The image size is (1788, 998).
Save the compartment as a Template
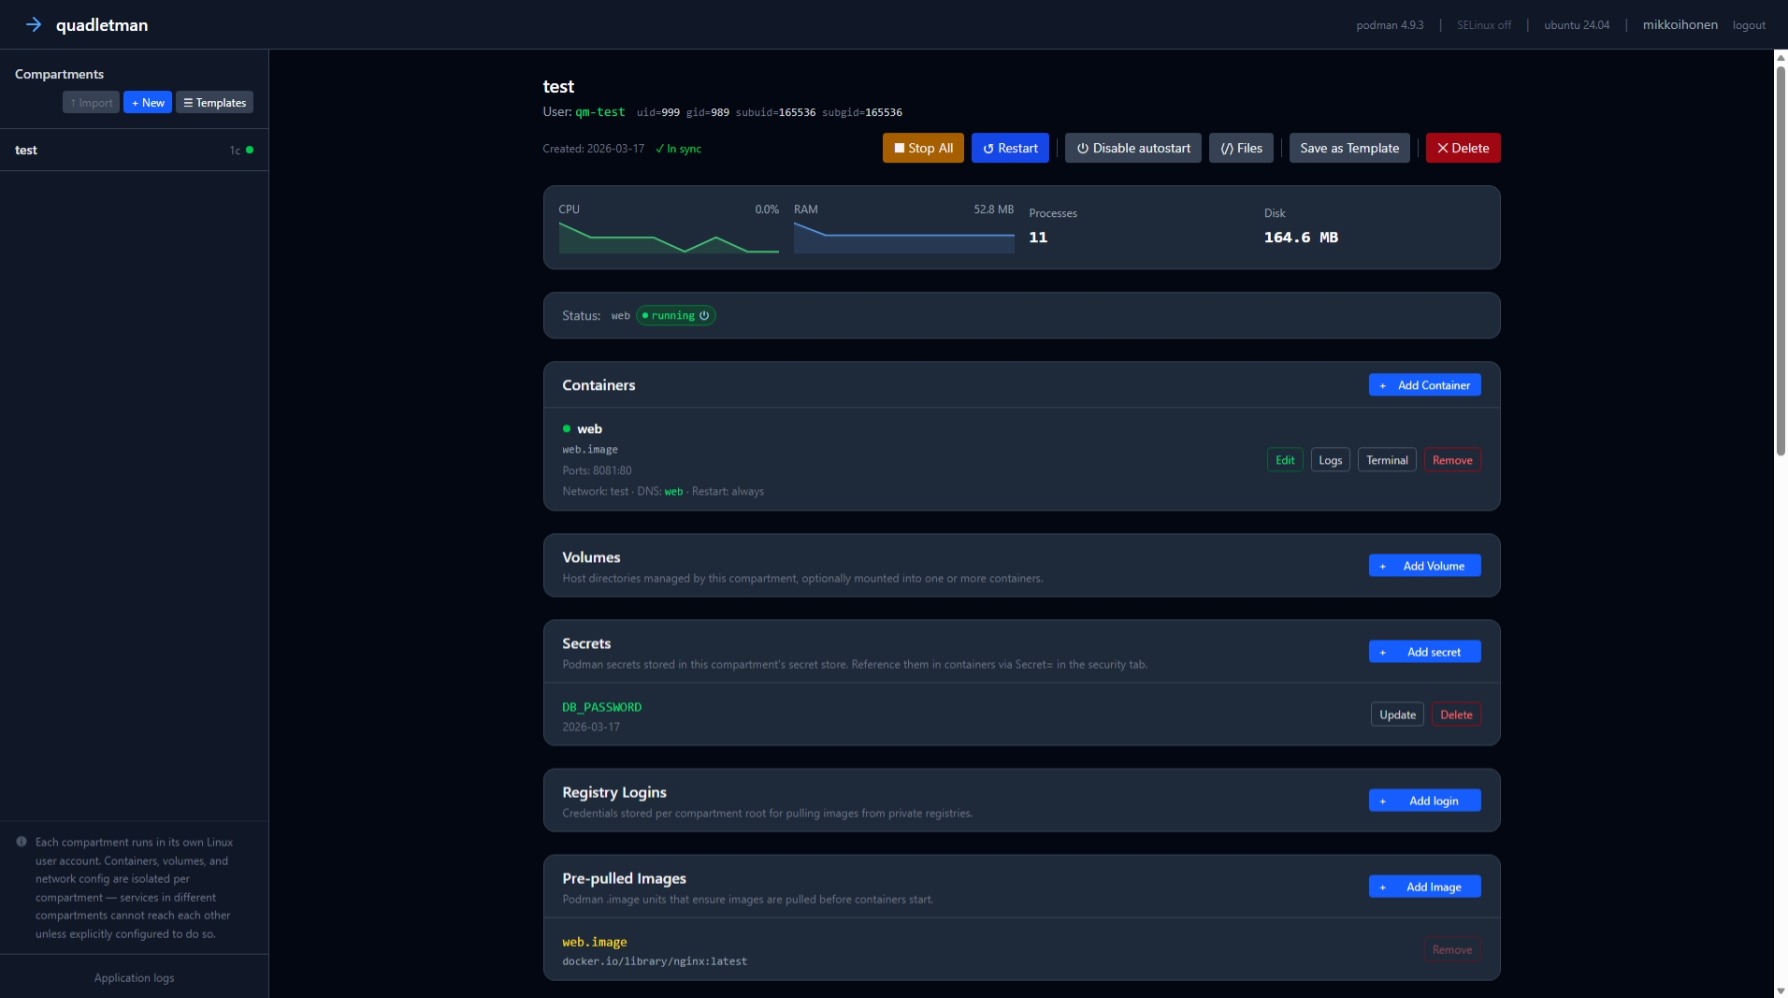[1349, 147]
